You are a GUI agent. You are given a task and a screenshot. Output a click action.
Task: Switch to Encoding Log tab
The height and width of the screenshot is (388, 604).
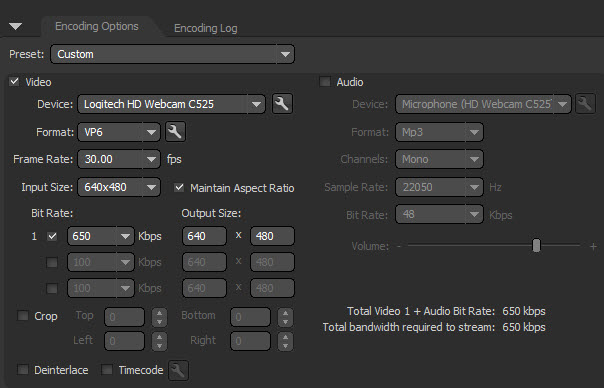205,28
